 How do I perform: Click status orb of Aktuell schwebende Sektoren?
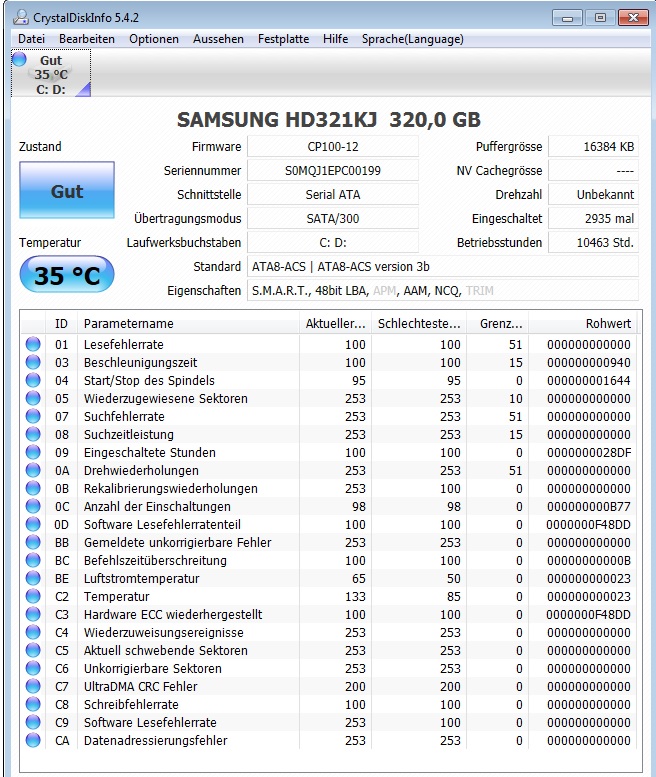coord(33,650)
